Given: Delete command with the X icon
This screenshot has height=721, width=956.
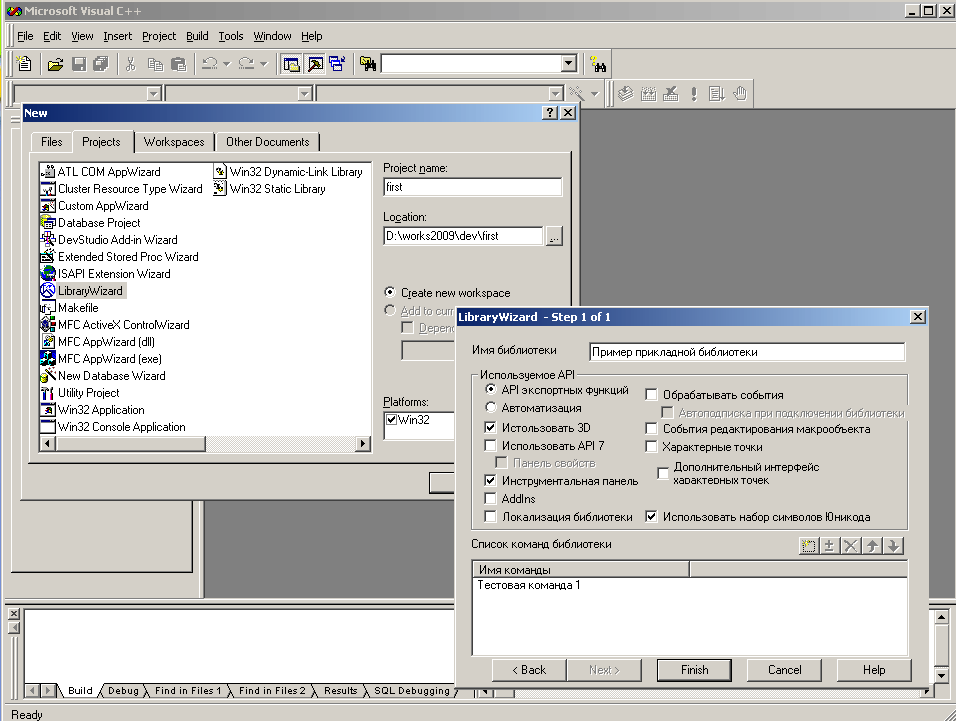Looking at the screenshot, I should click(x=850, y=545).
